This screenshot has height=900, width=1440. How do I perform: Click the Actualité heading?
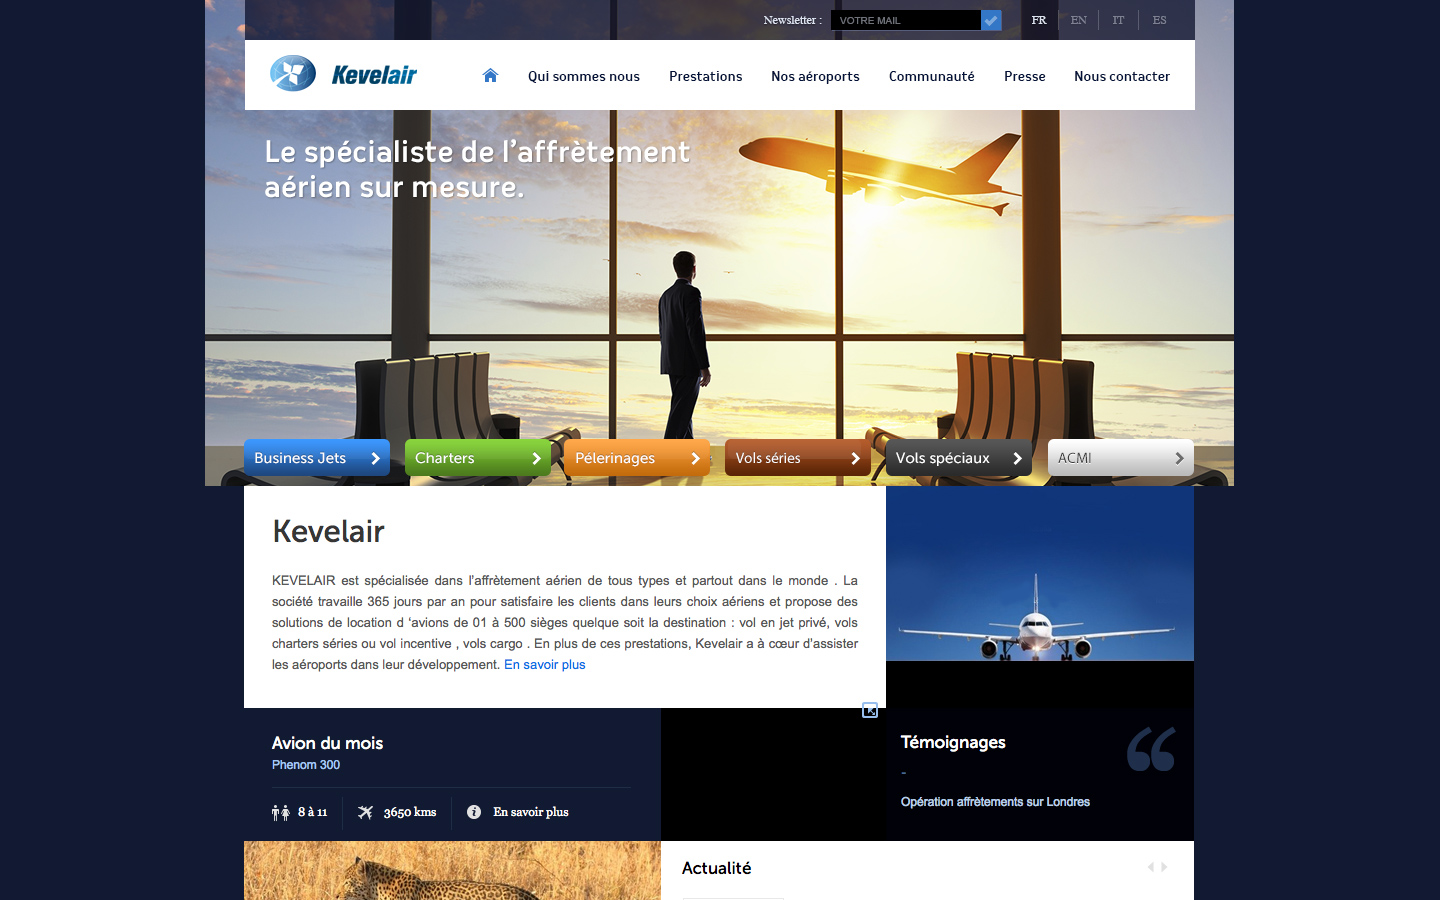pyautogui.click(x=716, y=868)
